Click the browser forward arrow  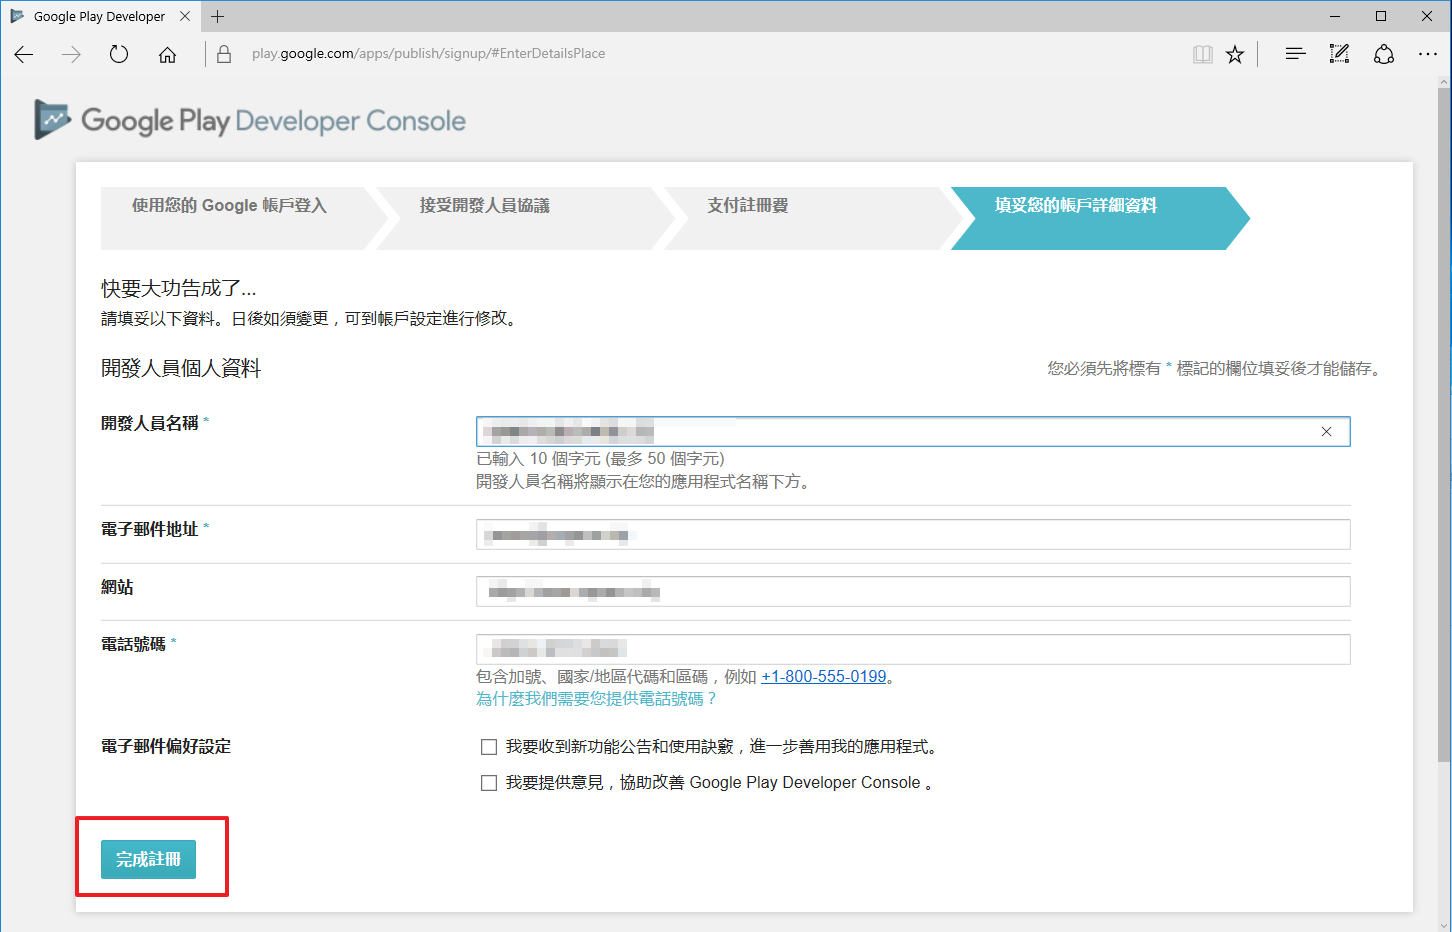(71, 54)
